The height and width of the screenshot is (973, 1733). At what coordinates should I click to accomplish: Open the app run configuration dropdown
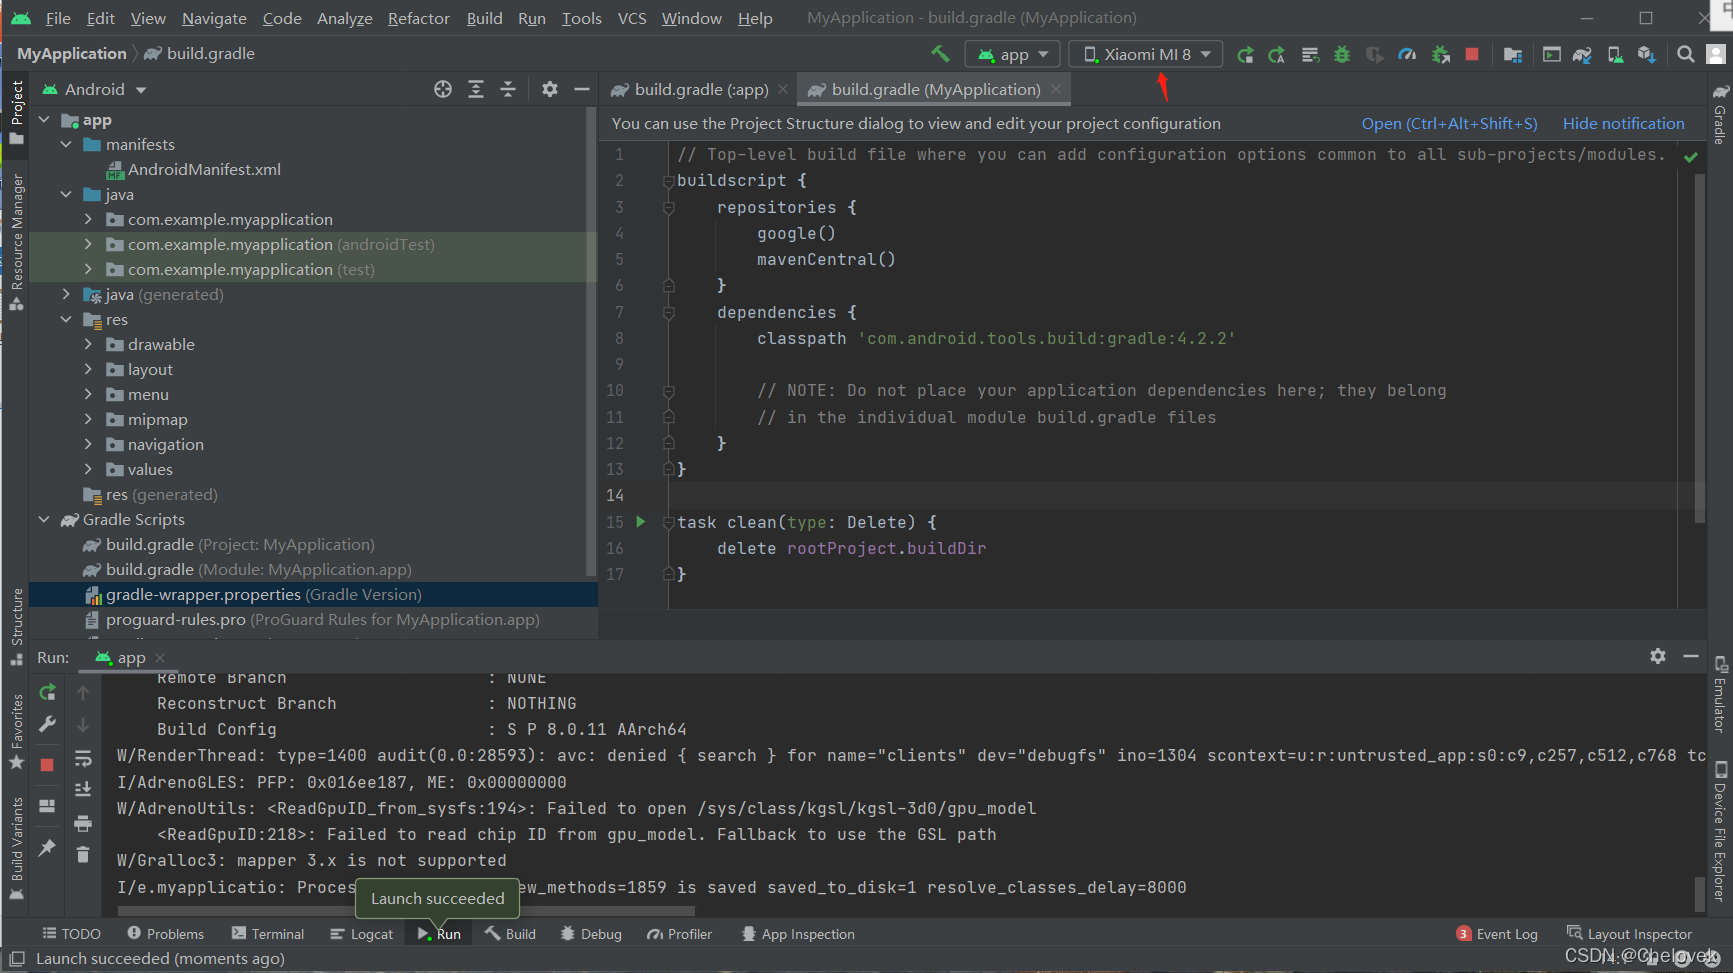coord(1013,54)
